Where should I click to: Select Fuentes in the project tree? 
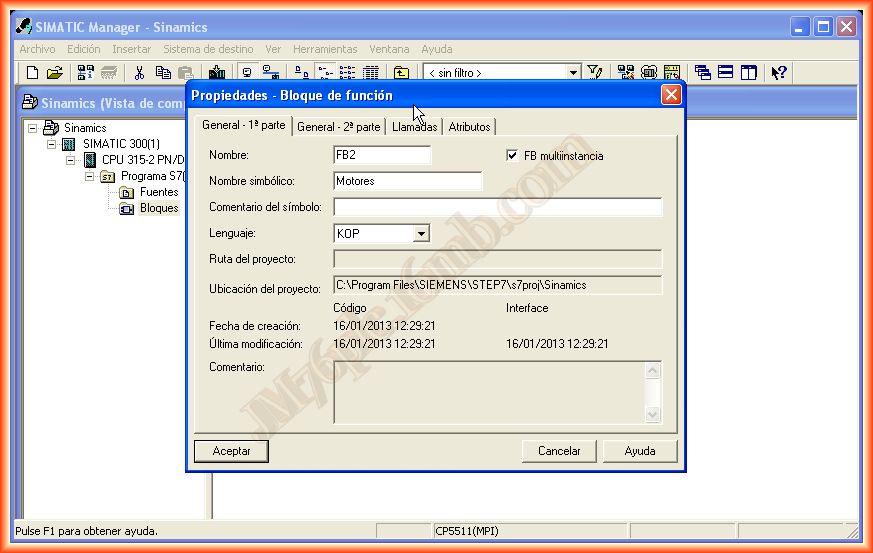pyautogui.click(x=158, y=192)
